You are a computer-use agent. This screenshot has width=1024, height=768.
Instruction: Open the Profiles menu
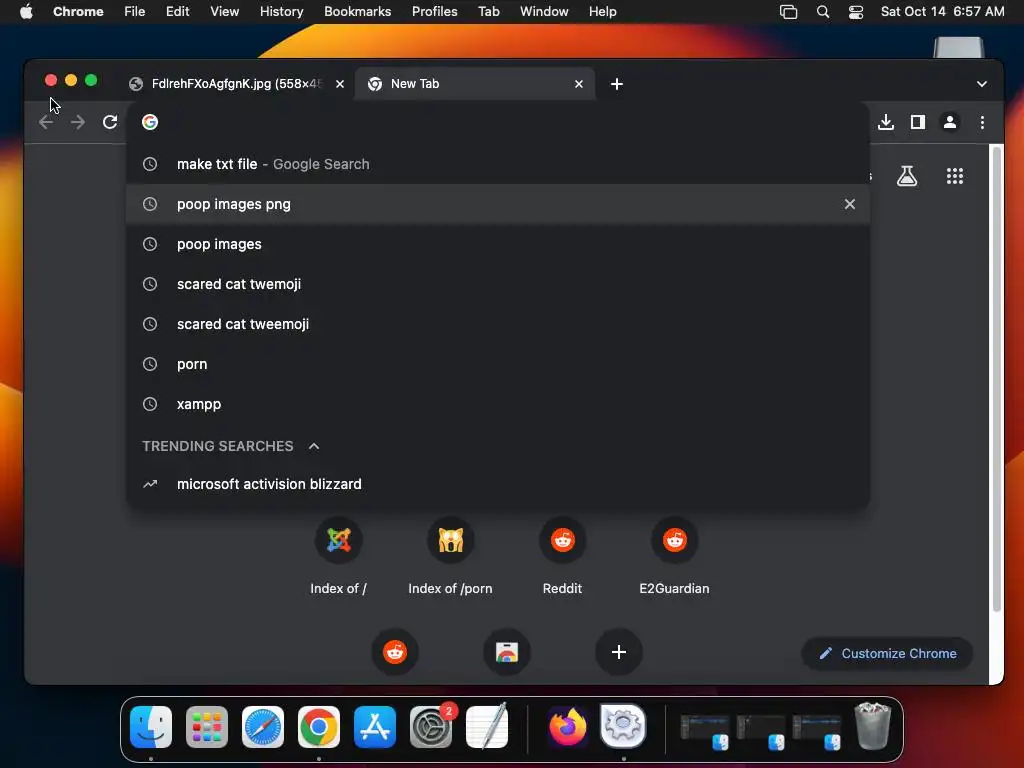[x=434, y=12]
